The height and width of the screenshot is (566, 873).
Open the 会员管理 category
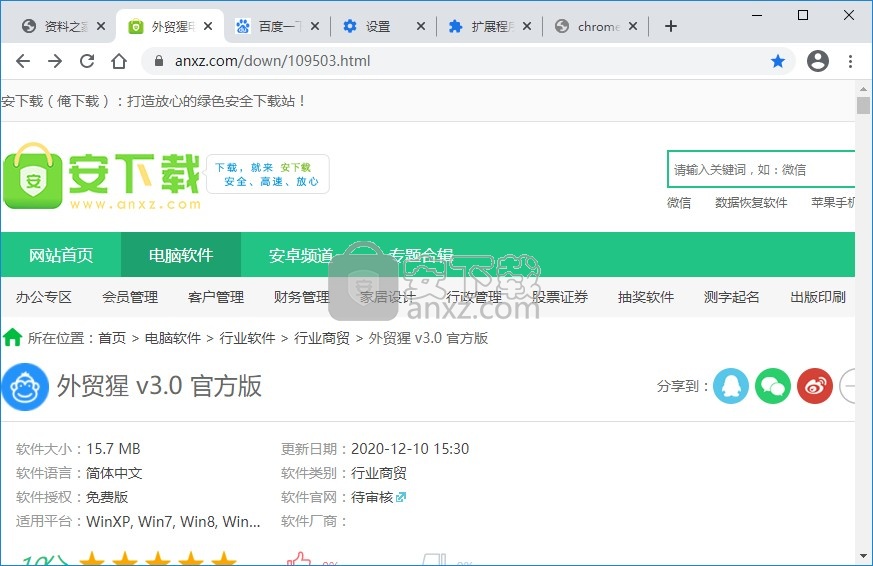[x=130, y=297]
